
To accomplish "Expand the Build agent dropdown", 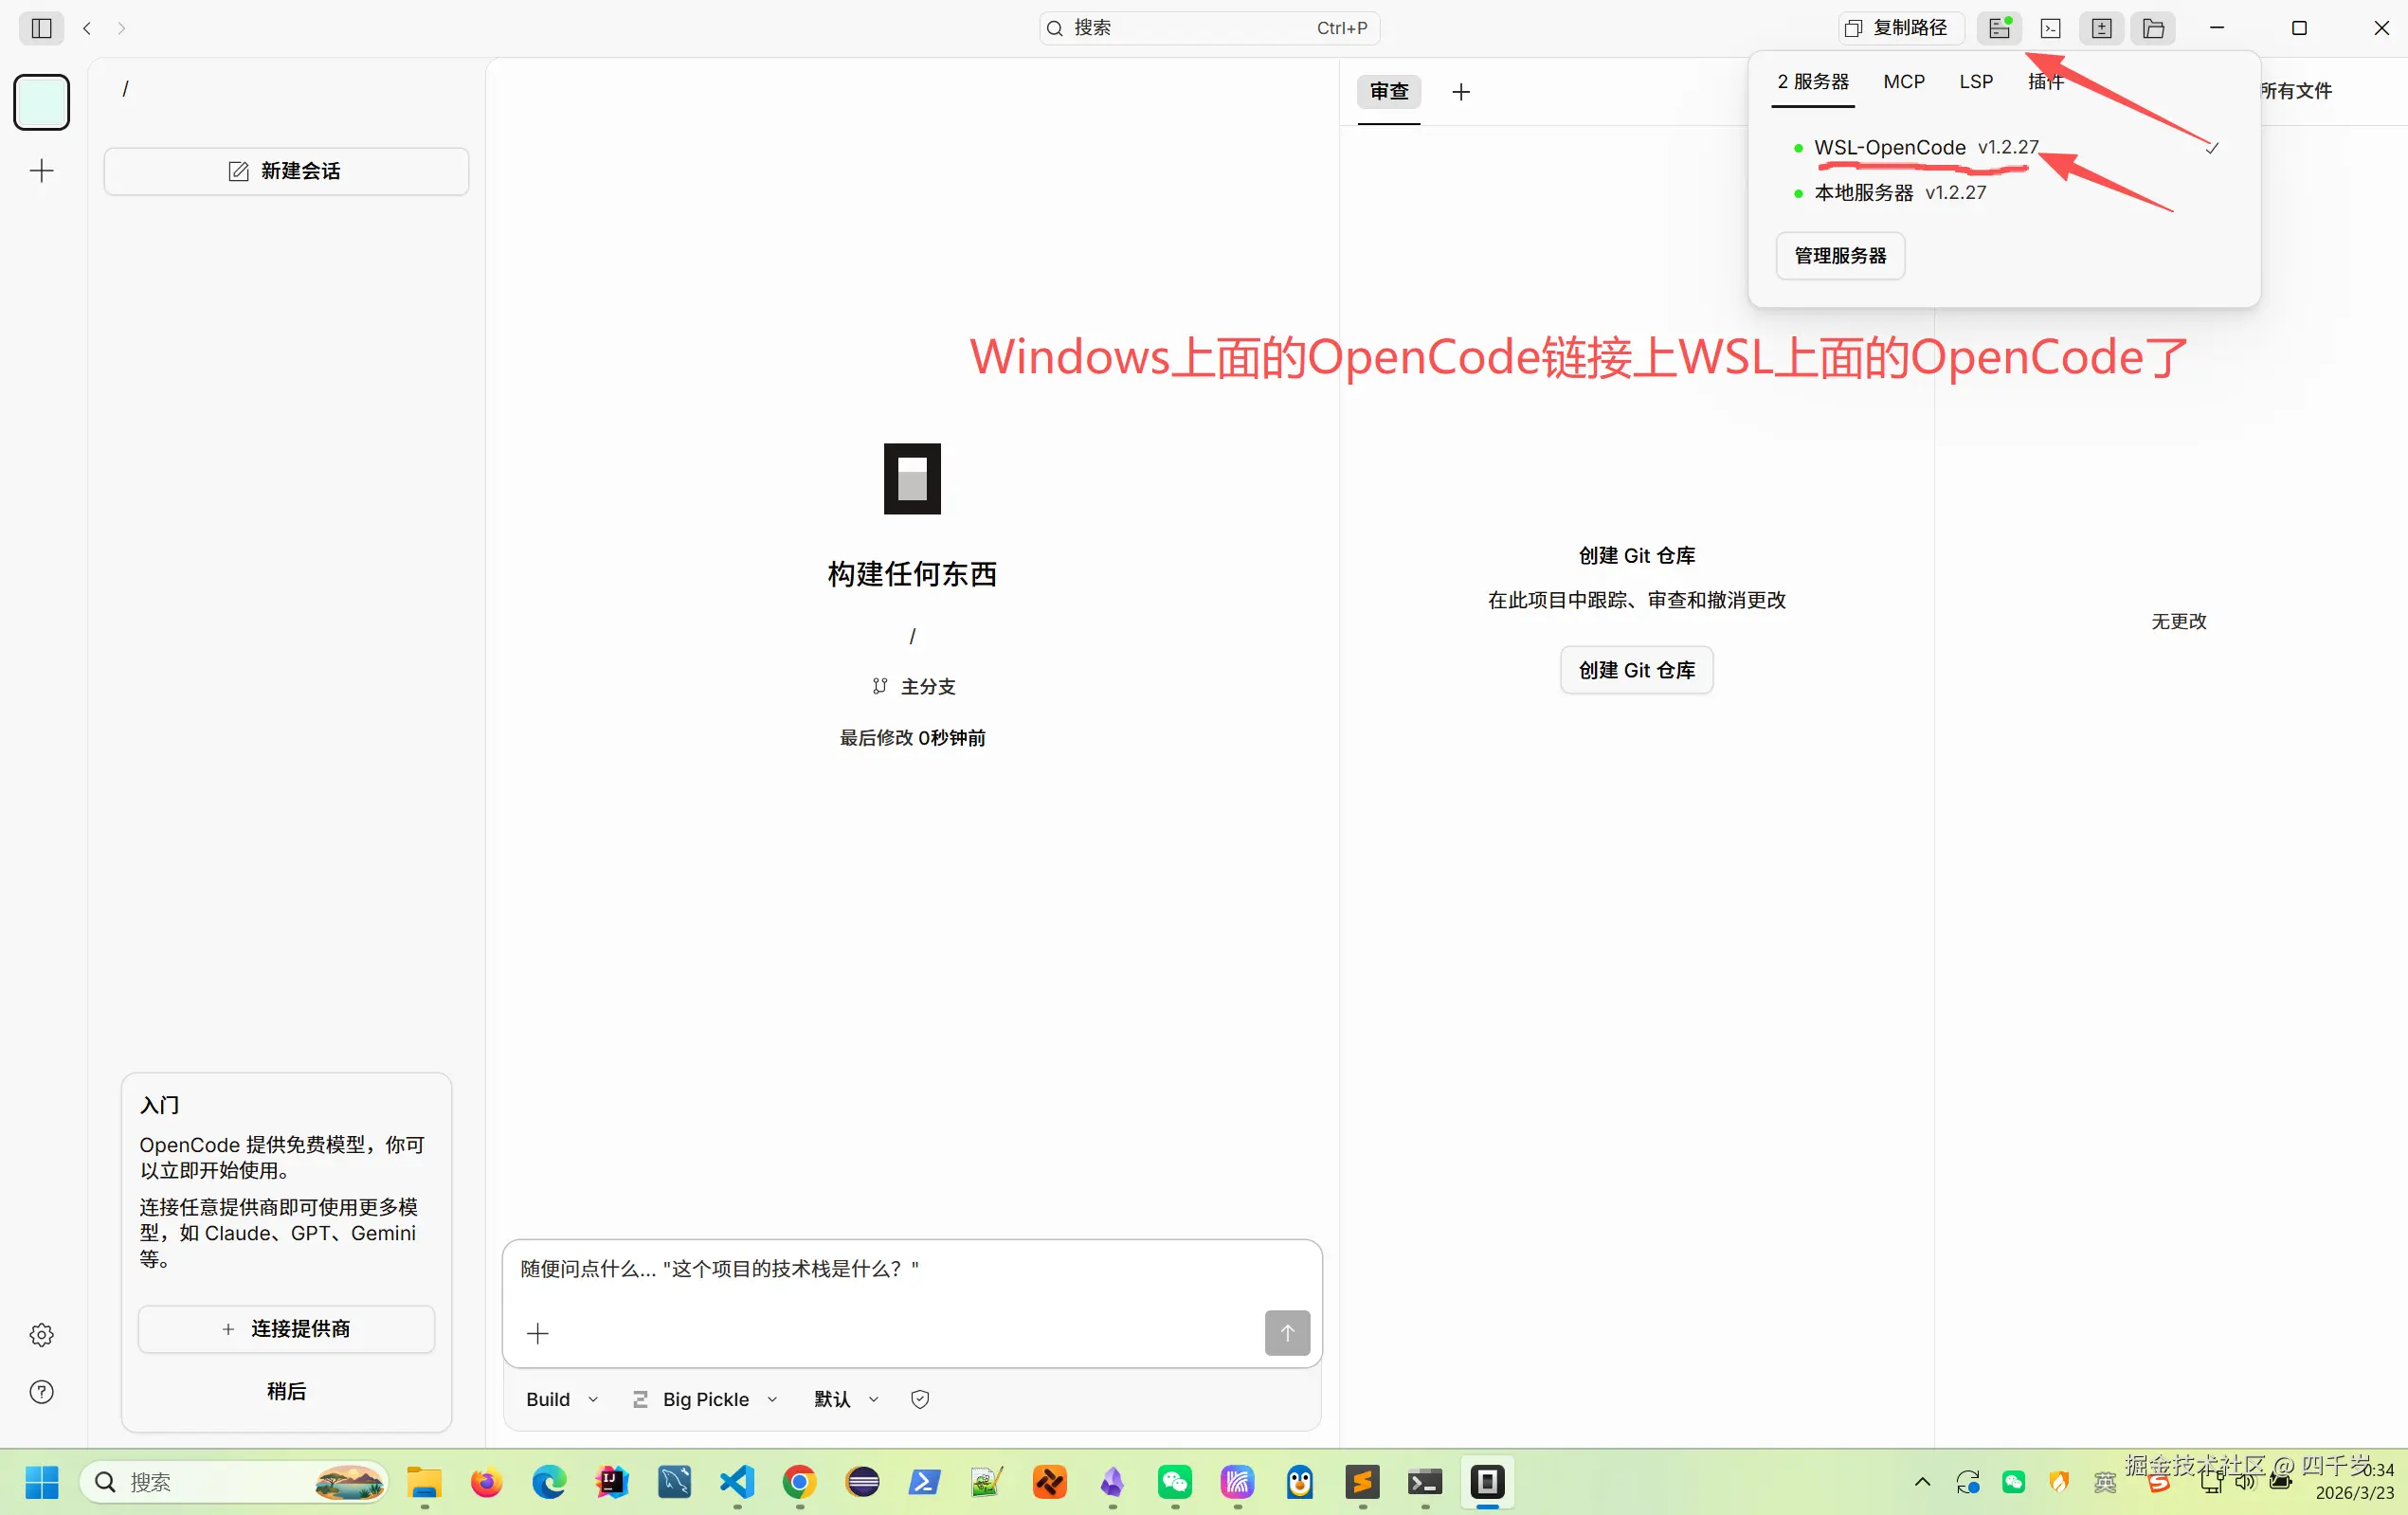I will pyautogui.click(x=562, y=1399).
